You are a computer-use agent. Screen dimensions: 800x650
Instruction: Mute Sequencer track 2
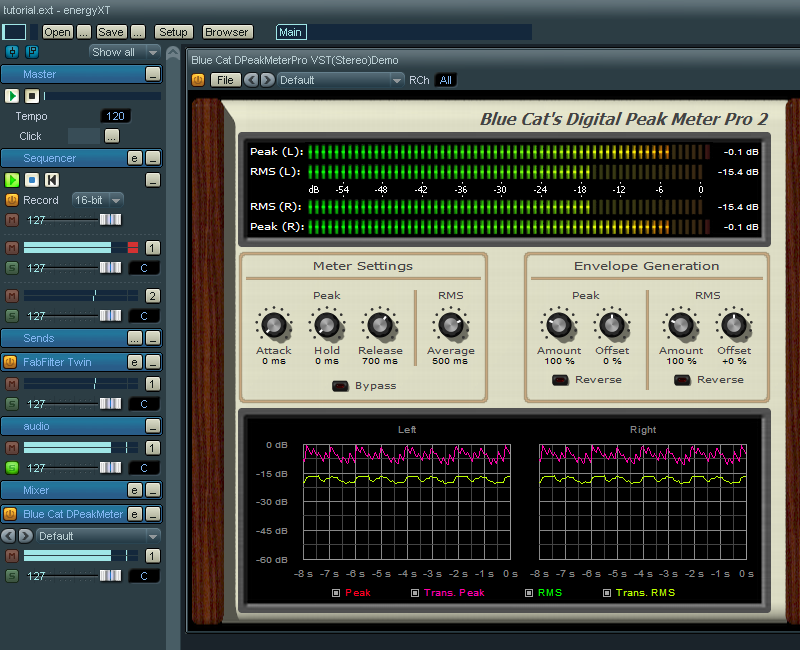[12, 296]
